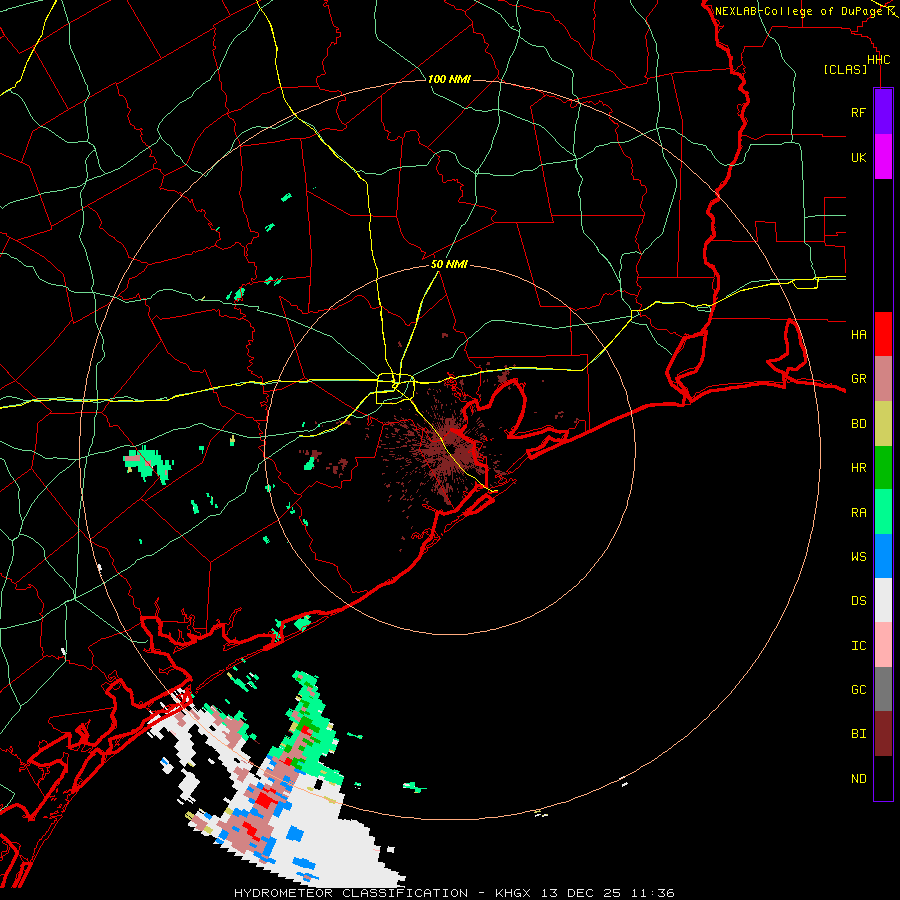This screenshot has height=900, width=900.
Task: Click the HHC product code label
Action: pos(879,60)
